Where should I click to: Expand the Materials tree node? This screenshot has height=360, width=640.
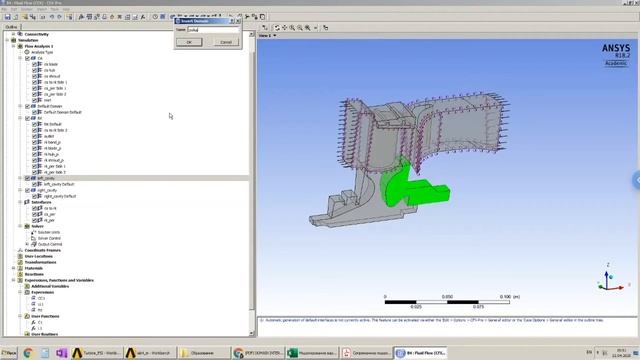click(x=13, y=268)
